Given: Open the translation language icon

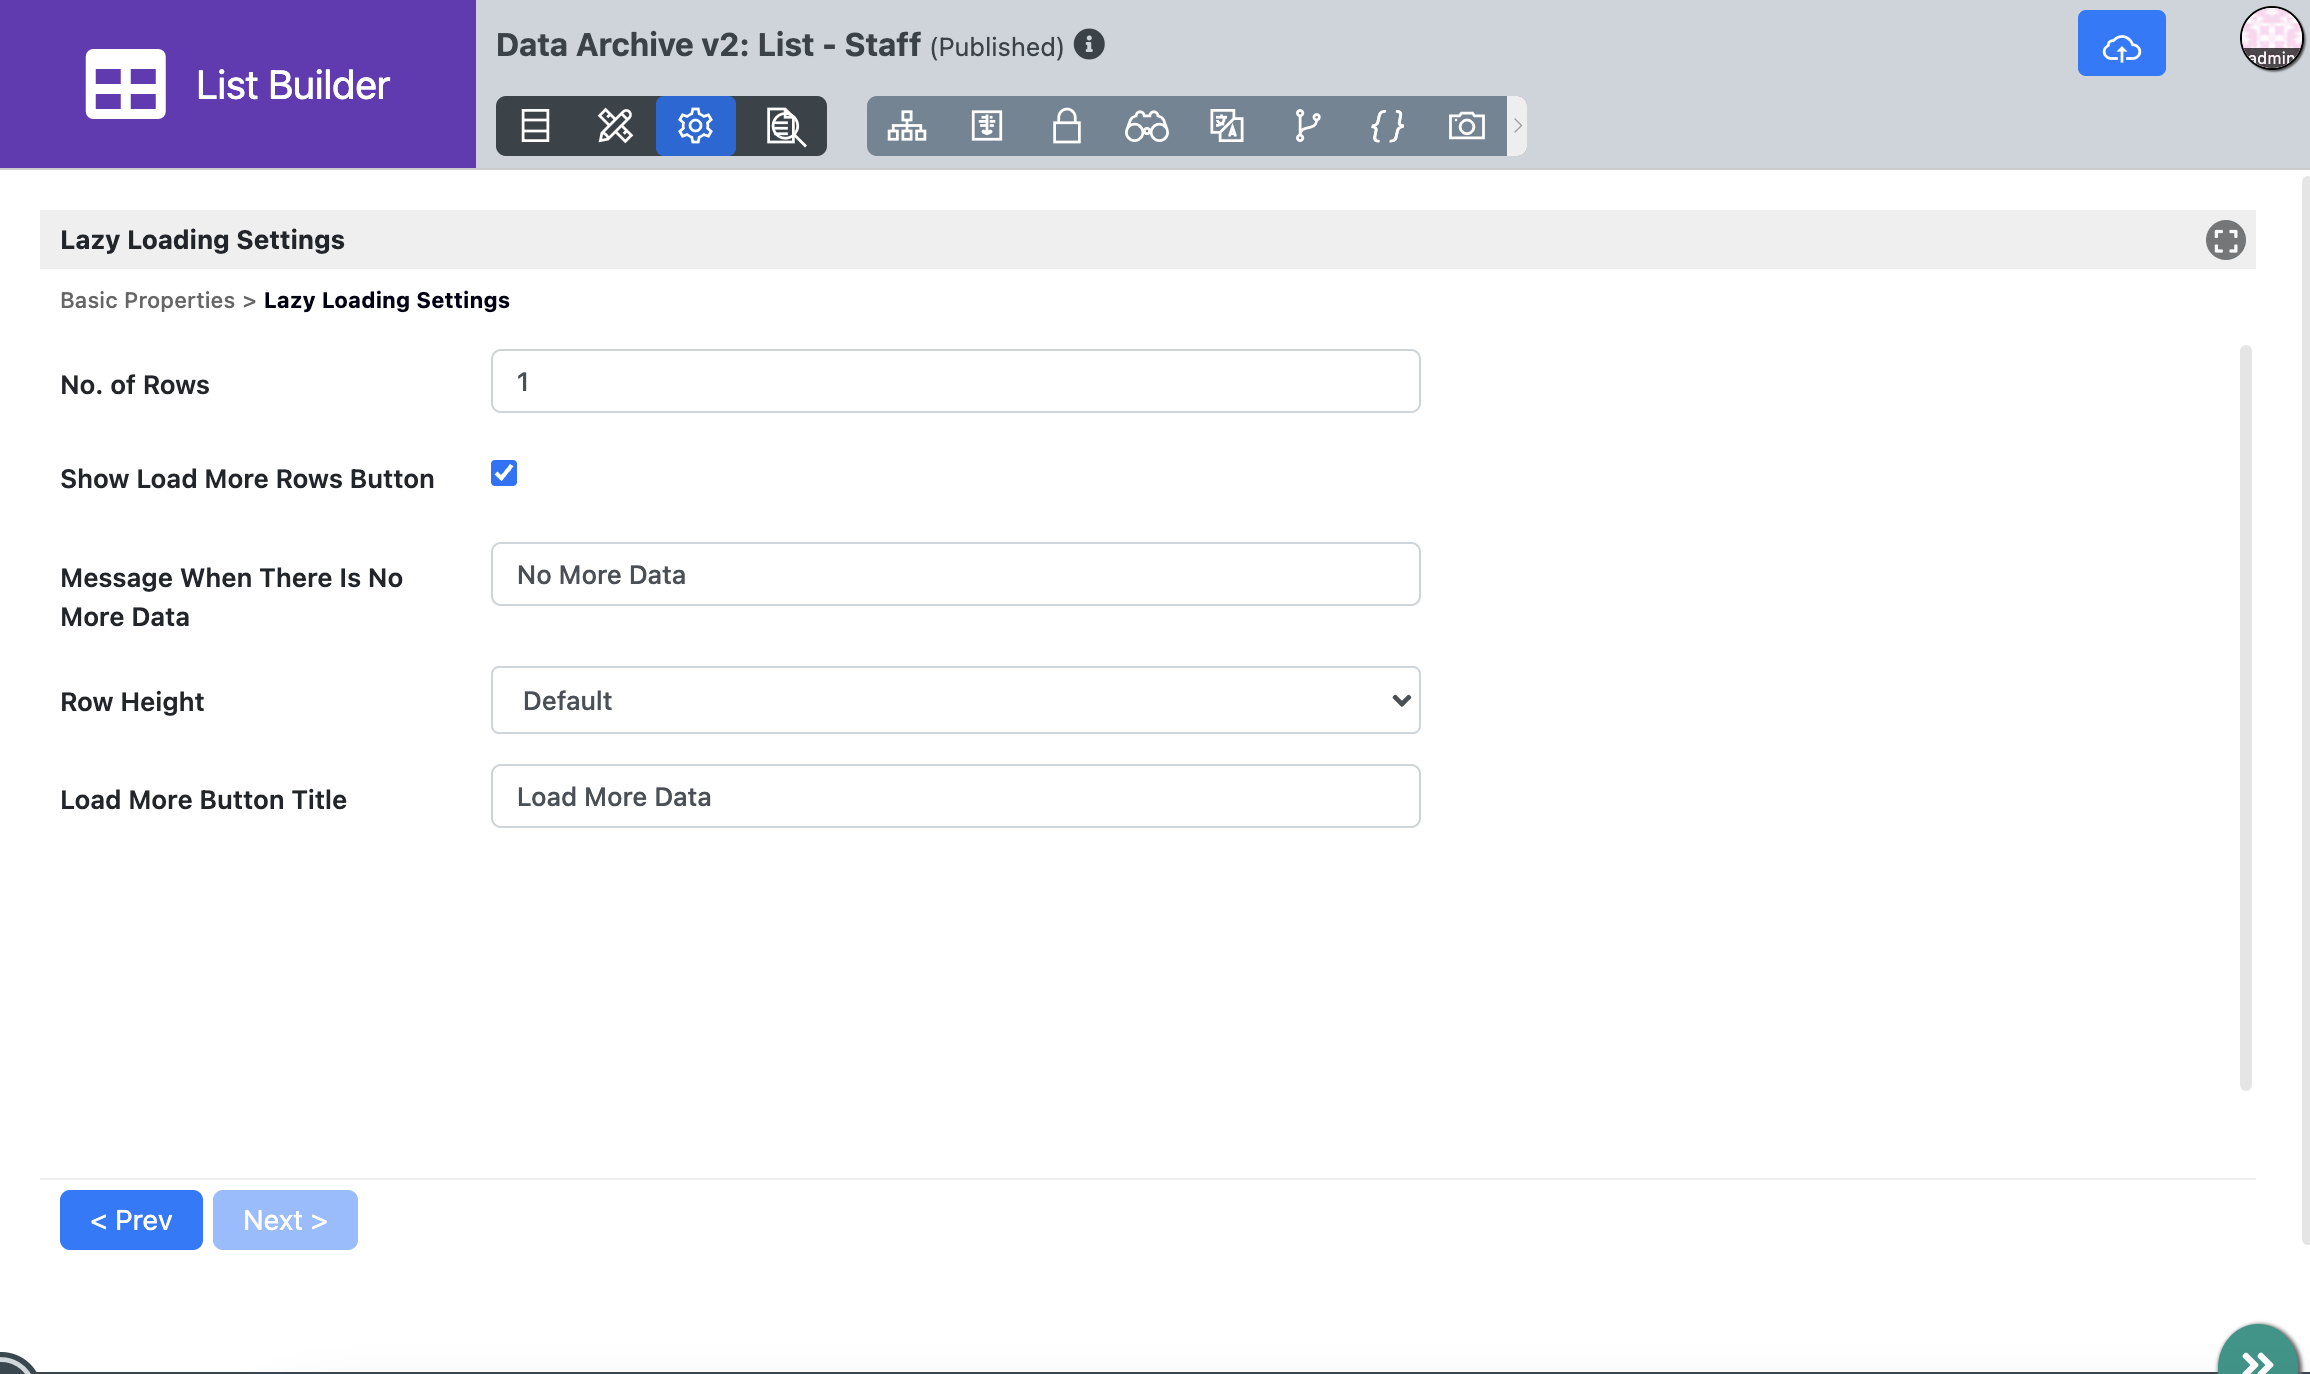Looking at the screenshot, I should [x=1227, y=126].
